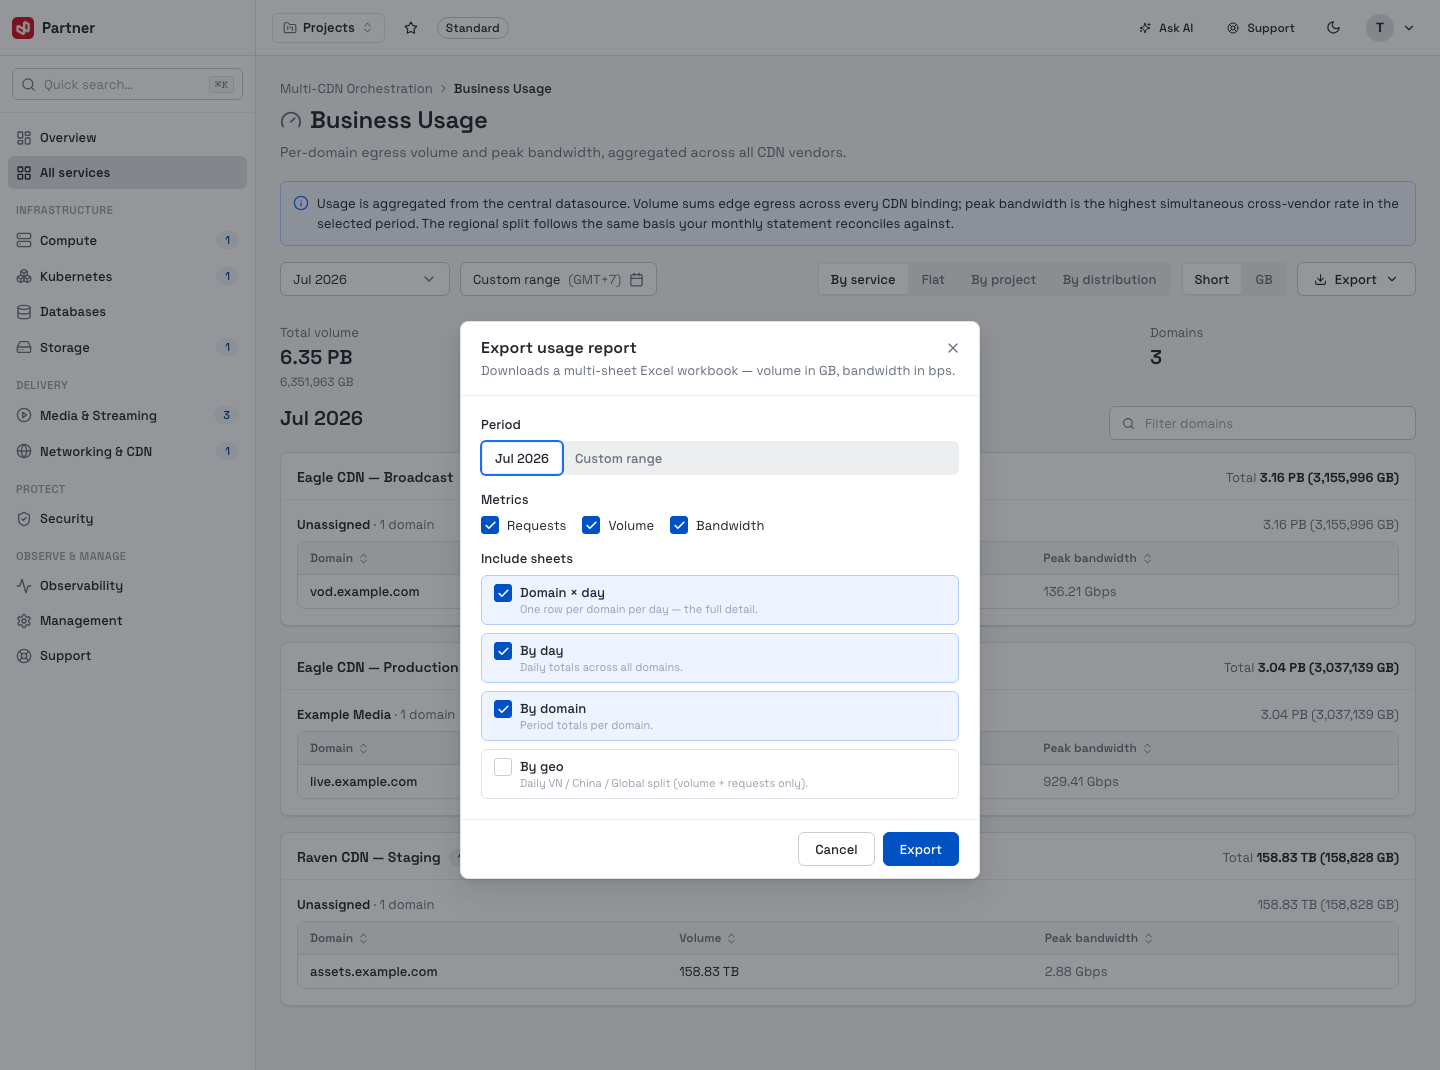The height and width of the screenshot is (1070, 1440).
Task: Uncheck the Requests metric checkbox
Action: point(490,525)
